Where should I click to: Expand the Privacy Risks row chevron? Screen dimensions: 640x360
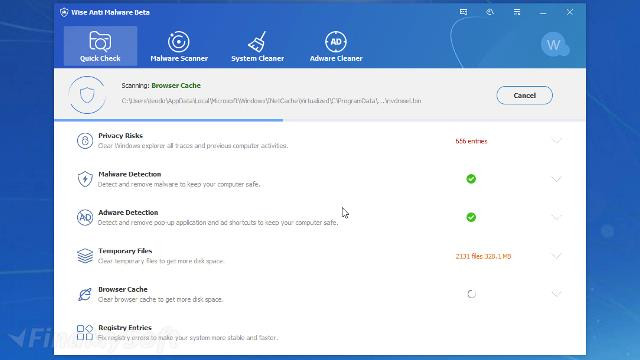click(556, 140)
